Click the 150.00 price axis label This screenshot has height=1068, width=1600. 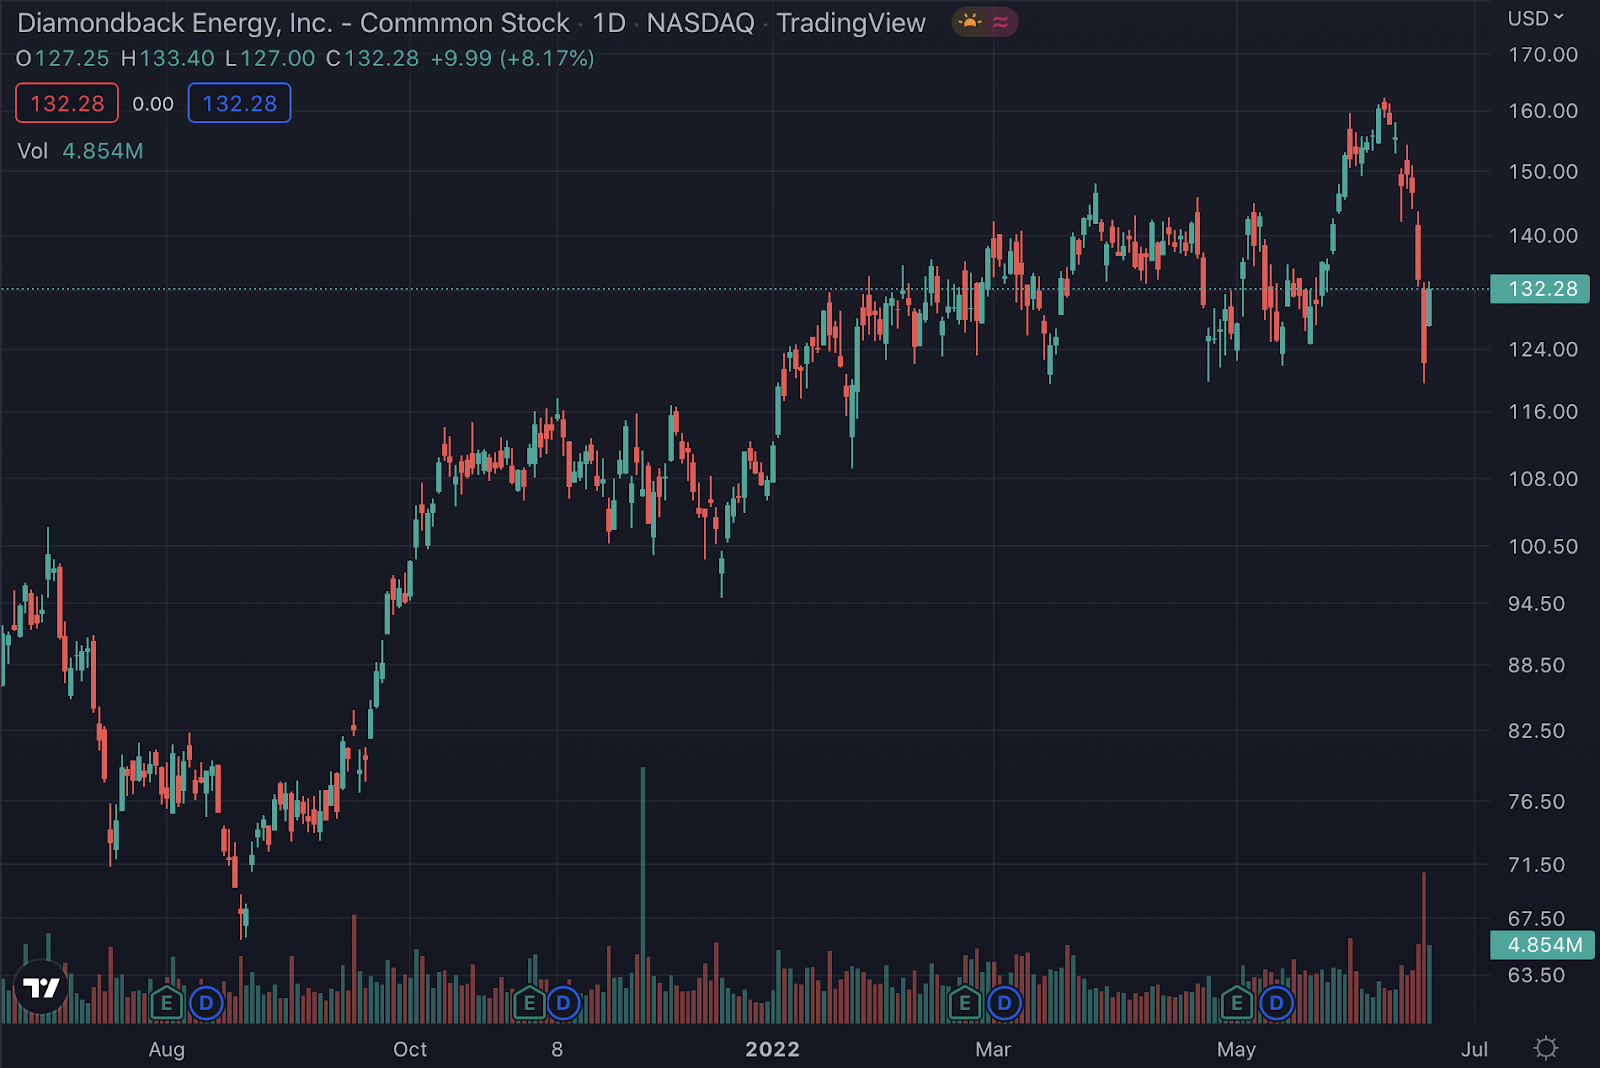tap(1543, 172)
